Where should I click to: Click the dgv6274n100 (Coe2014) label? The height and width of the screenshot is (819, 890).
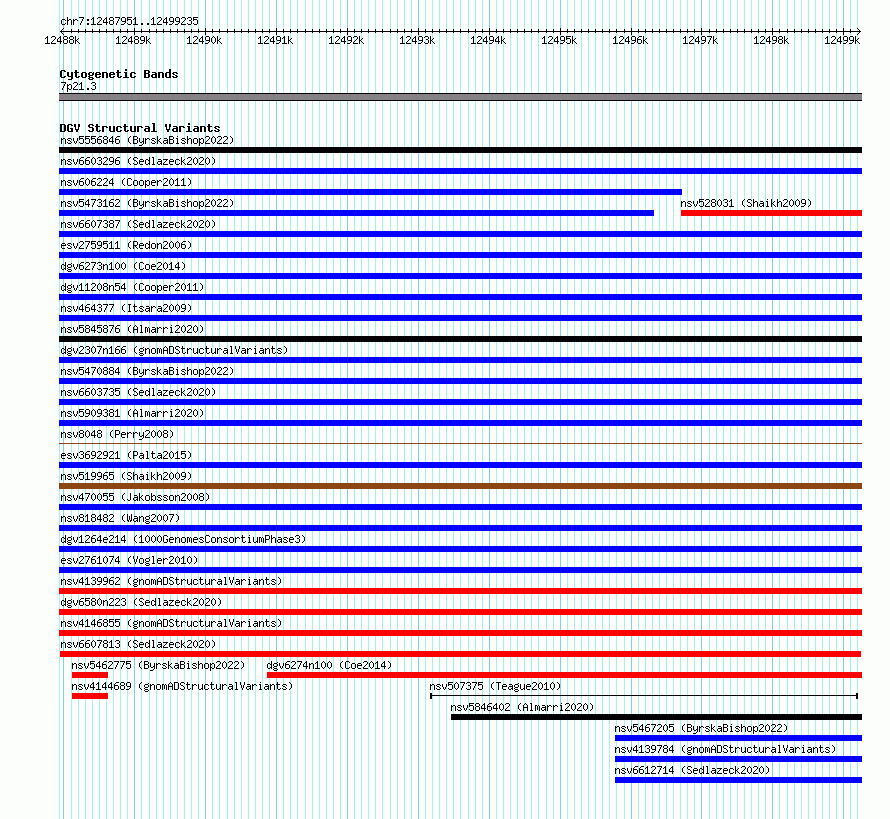[329, 665]
